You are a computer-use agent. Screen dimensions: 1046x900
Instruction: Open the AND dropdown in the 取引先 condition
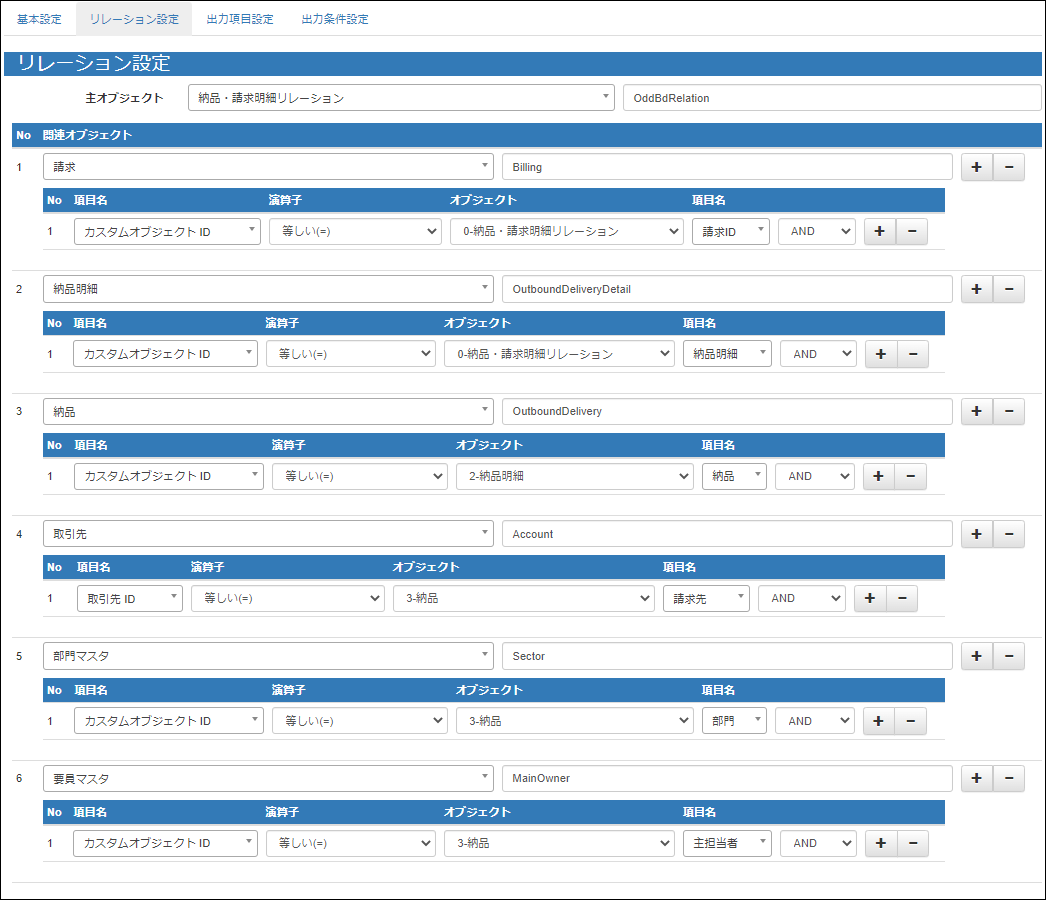point(801,598)
